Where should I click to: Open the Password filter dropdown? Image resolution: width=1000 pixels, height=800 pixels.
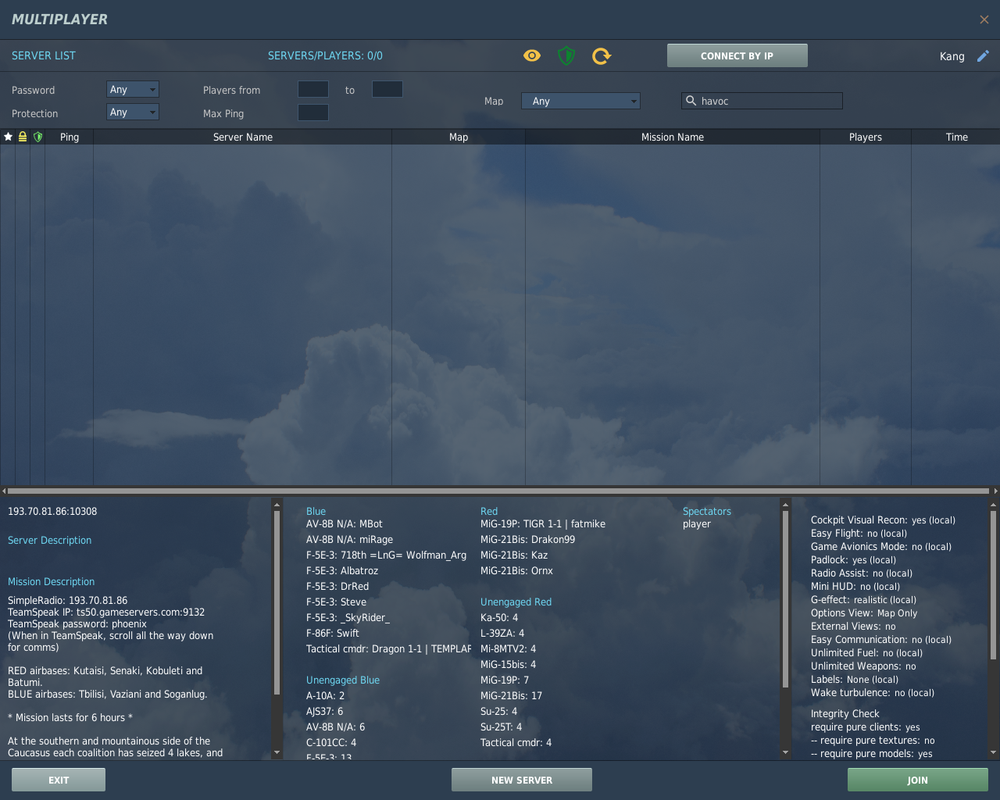(133, 89)
